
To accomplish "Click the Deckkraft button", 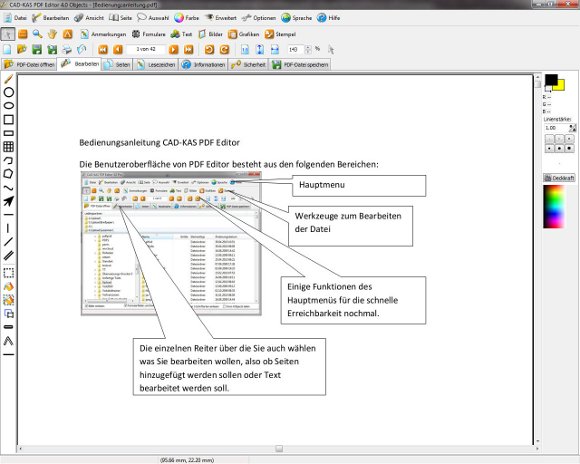I will point(559,178).
